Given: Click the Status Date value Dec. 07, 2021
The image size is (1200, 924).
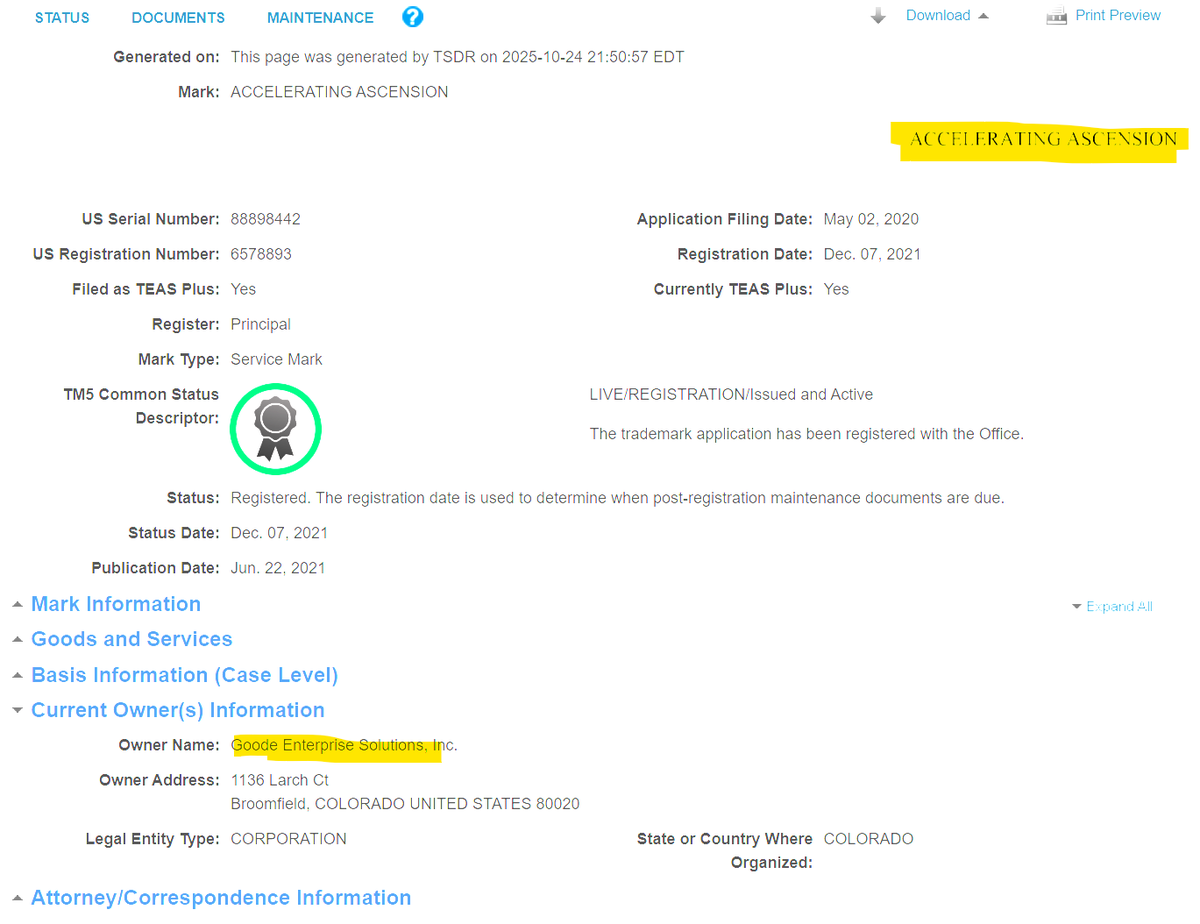Looking at the screenshot, I should (279, 533).
